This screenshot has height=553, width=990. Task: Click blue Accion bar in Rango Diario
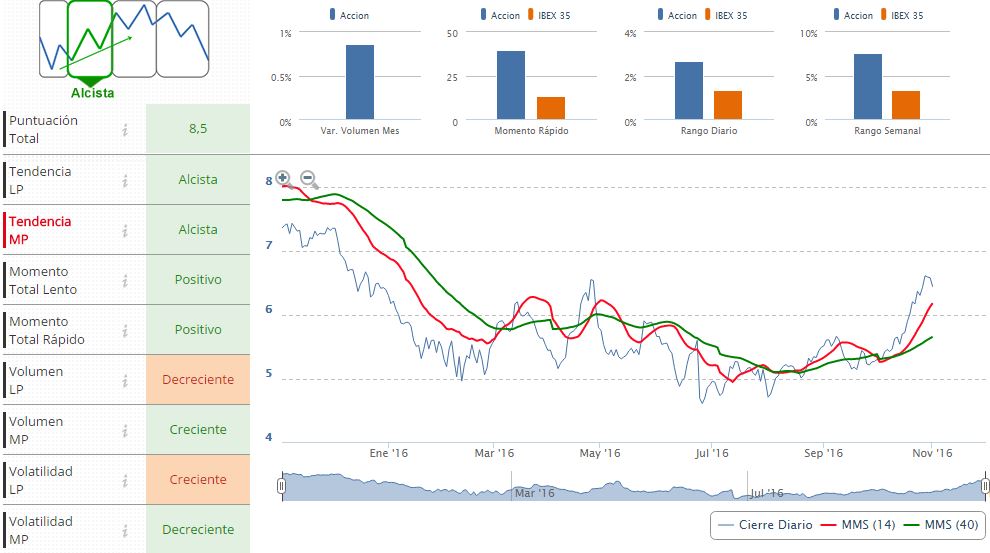tap(689, 91)
